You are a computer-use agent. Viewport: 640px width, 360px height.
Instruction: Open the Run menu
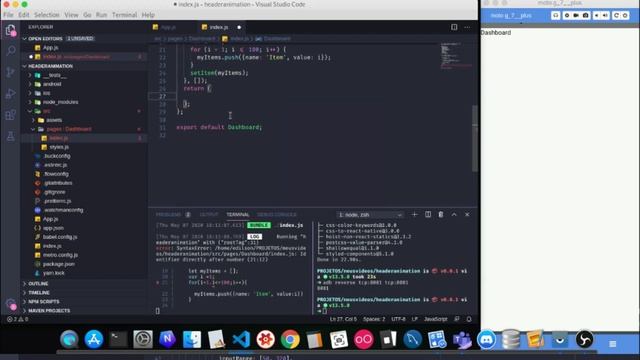tap(101, 15)
